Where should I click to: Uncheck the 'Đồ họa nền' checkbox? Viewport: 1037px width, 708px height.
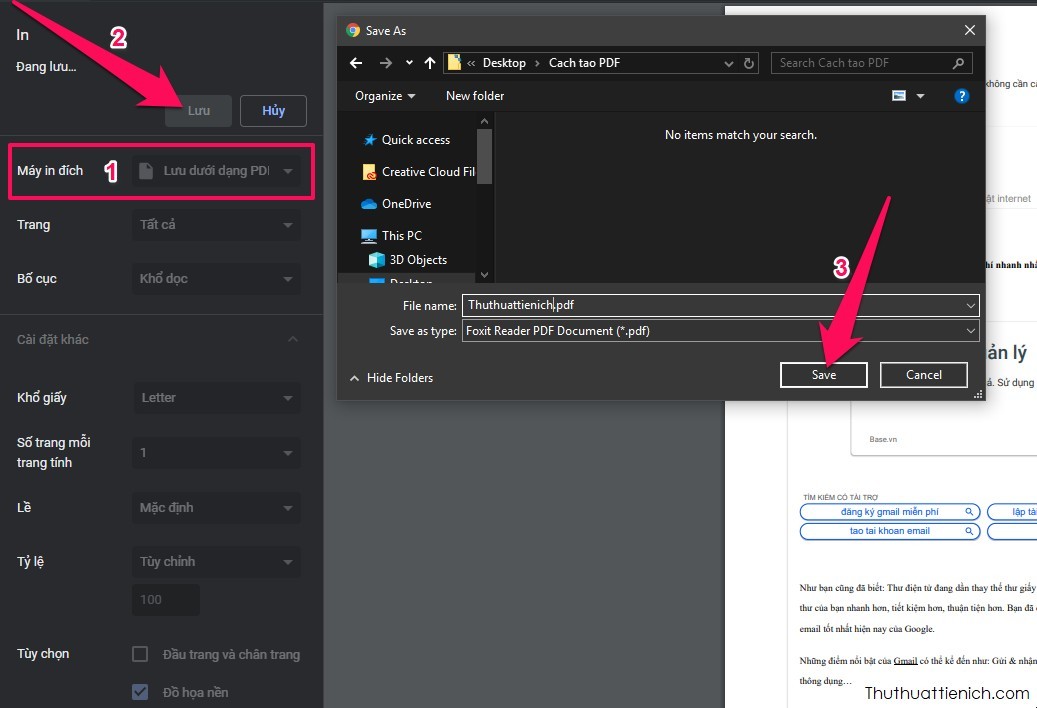141,692
